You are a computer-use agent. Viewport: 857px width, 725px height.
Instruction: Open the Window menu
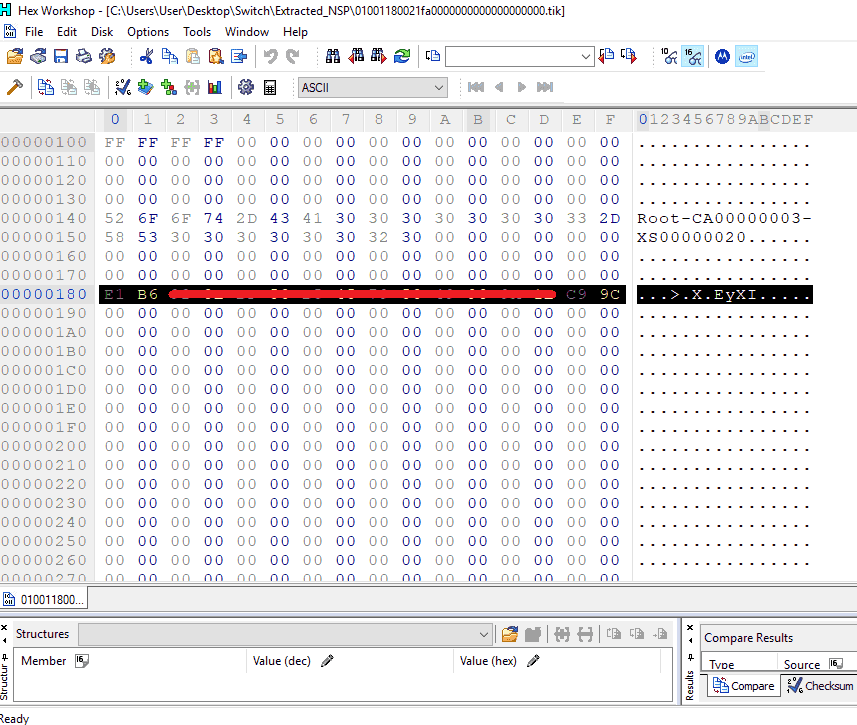coord(247,32)
